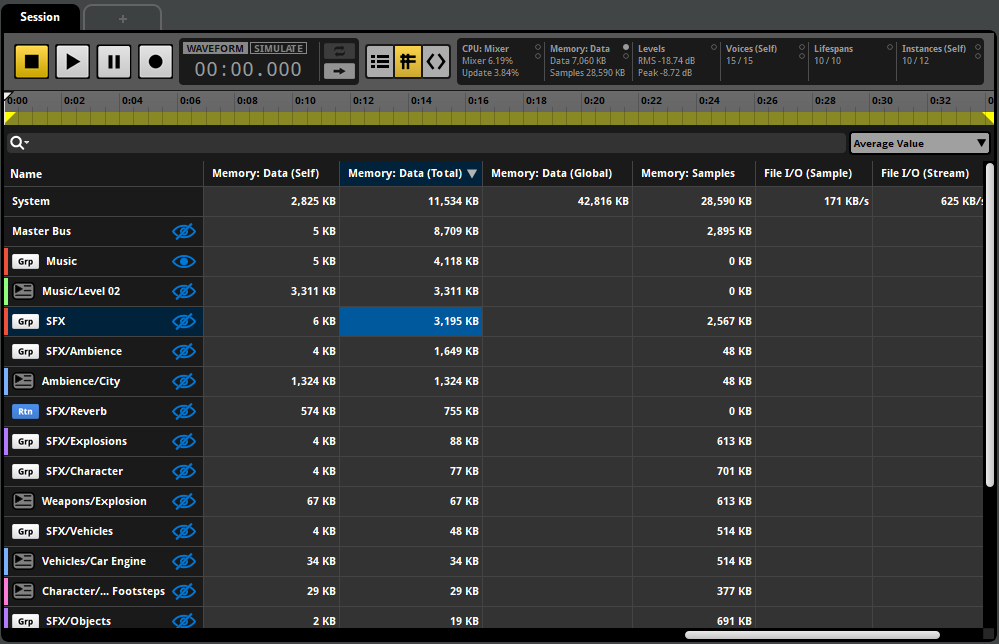Open the API capture code view icon
999x644 pixels.
(x=436, y=61)
